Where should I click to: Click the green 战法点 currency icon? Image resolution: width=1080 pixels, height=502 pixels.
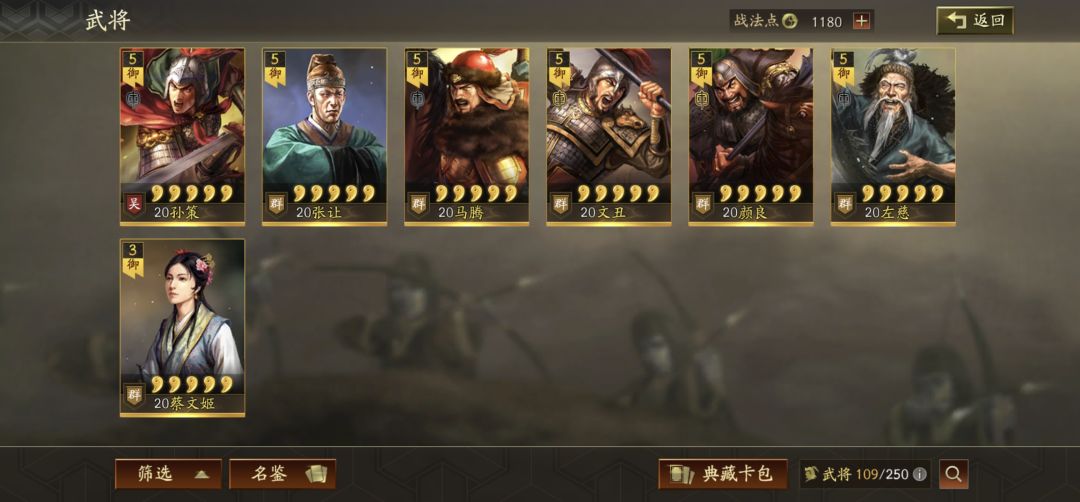click(789, 21)
